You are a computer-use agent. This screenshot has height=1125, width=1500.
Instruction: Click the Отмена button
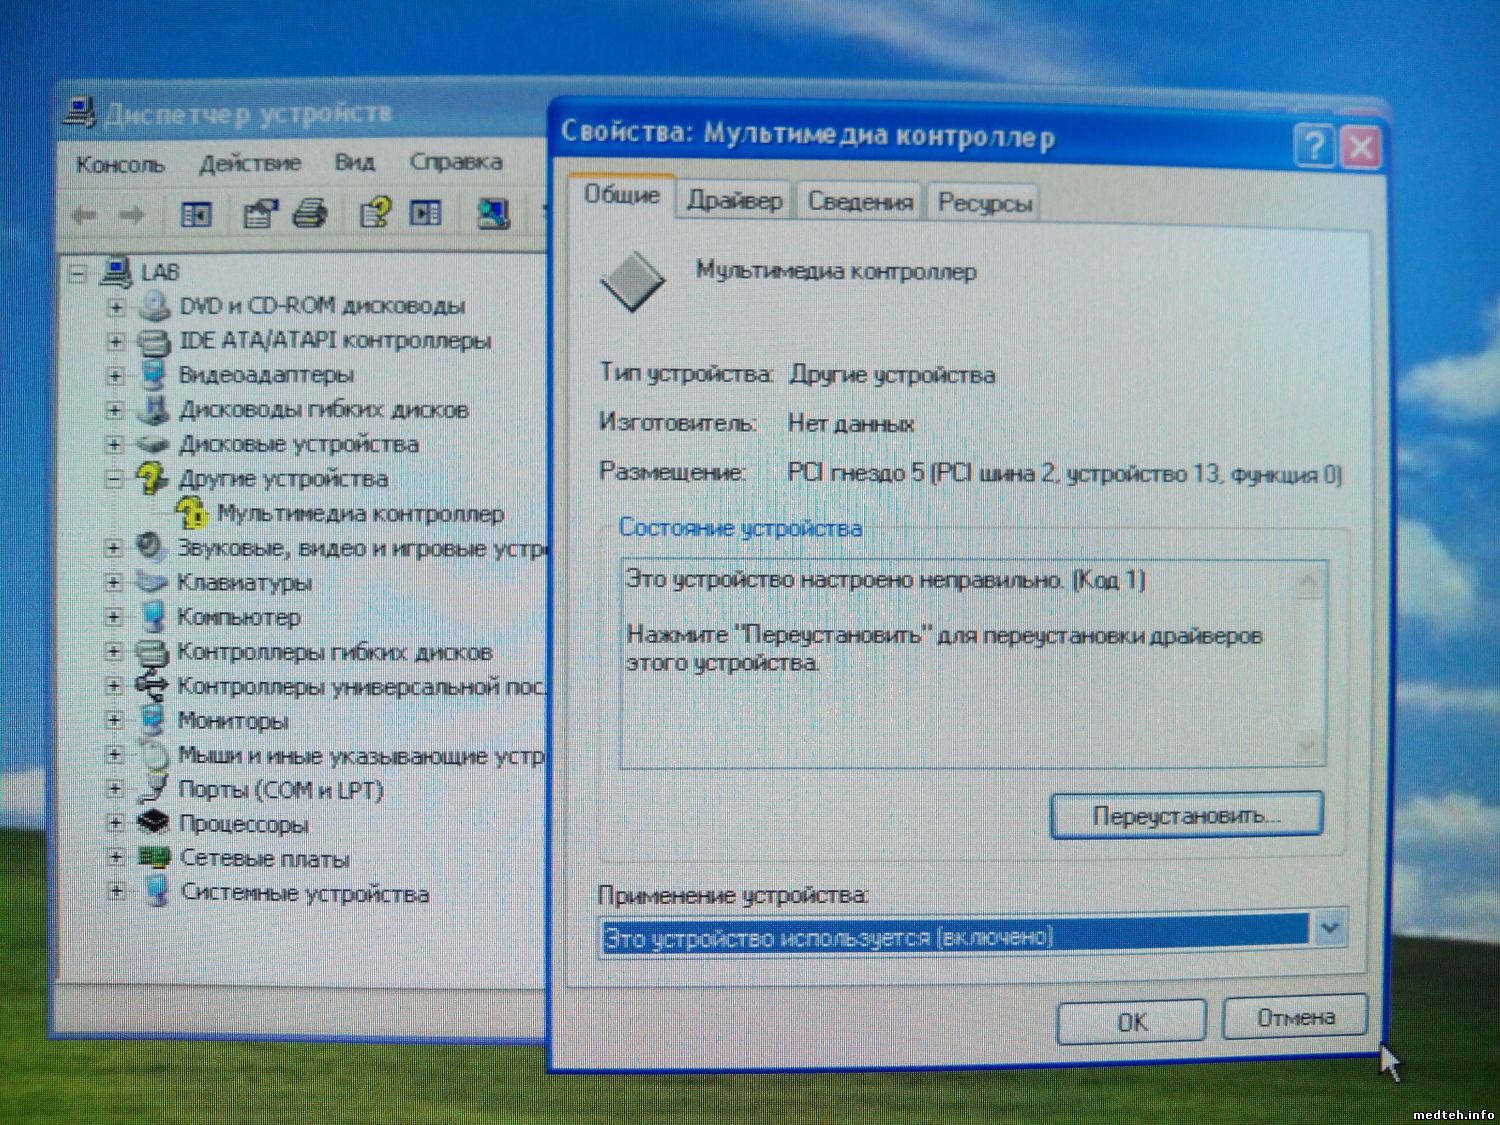coord(1295,1018)
